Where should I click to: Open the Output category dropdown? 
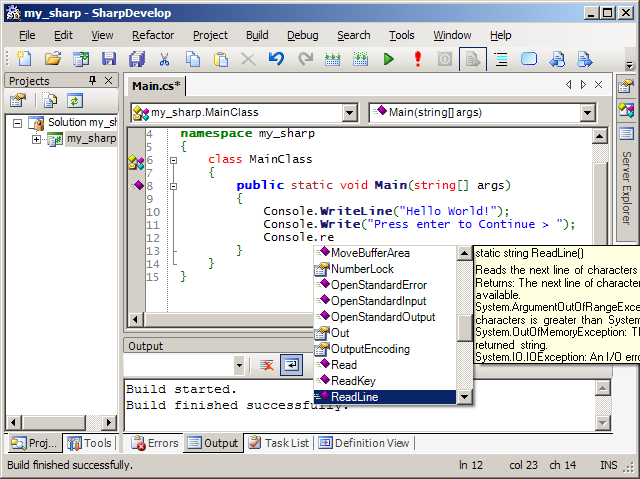tap(239, 365)
